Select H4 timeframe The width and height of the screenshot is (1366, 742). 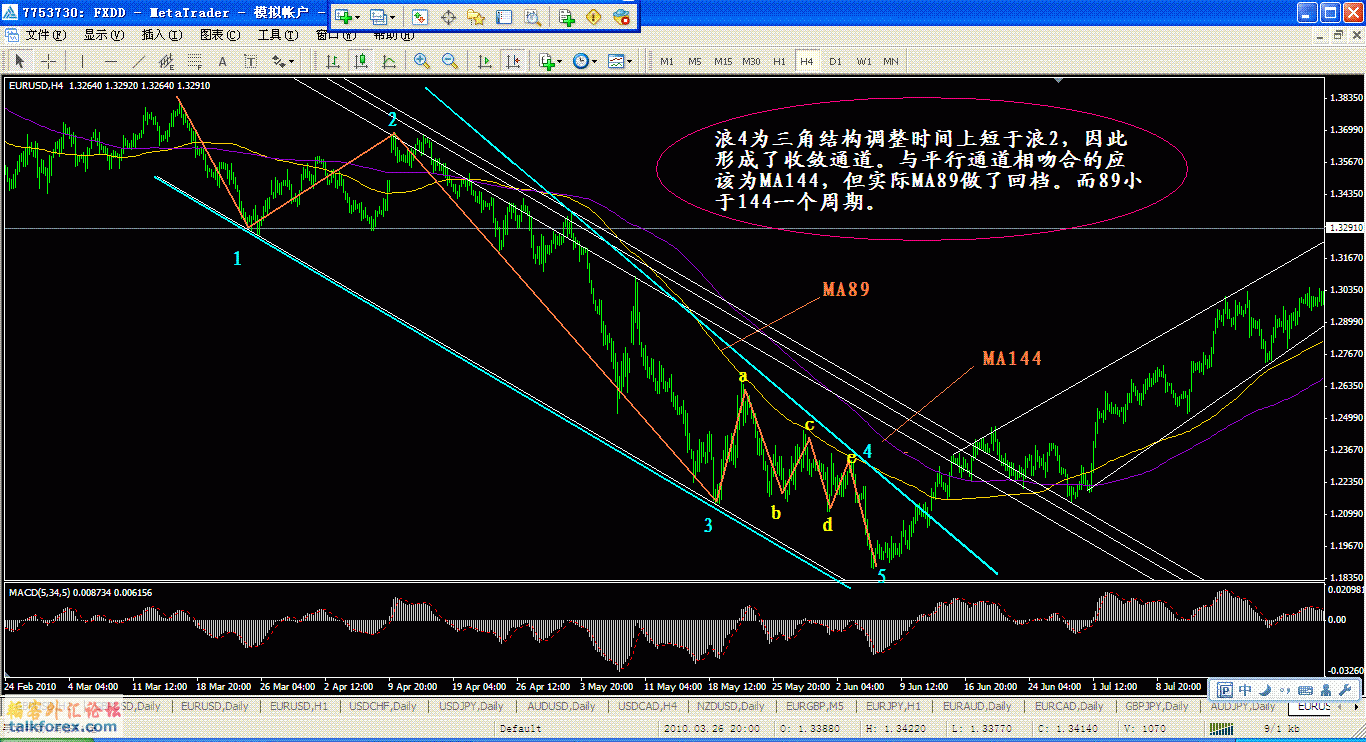[x=807, y=61]
